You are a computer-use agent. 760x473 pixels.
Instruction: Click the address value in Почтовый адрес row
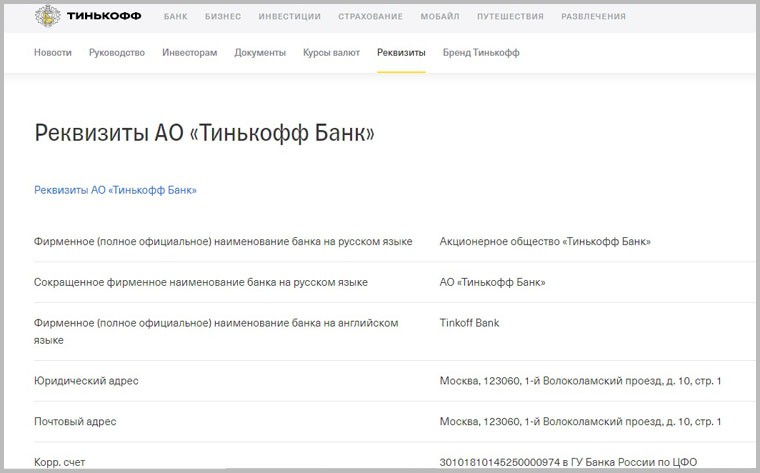[580, 422]
